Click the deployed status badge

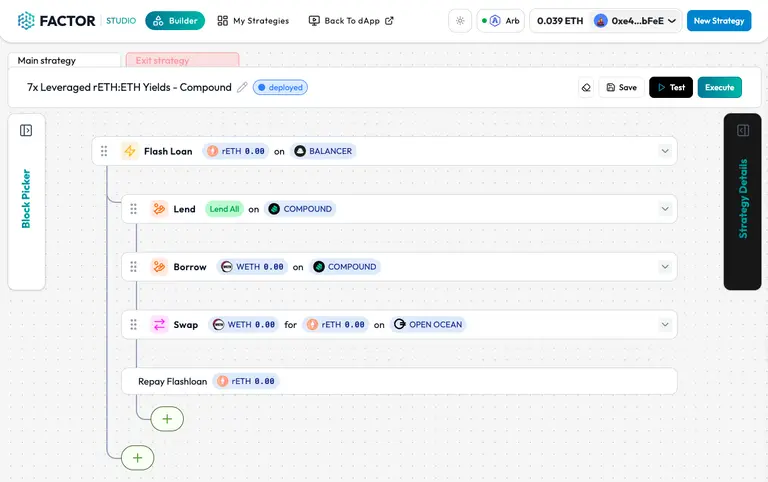coord(280,87)
